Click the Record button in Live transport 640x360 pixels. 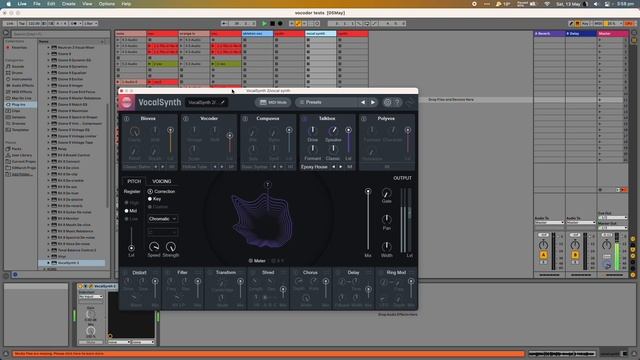click(280, 24)
